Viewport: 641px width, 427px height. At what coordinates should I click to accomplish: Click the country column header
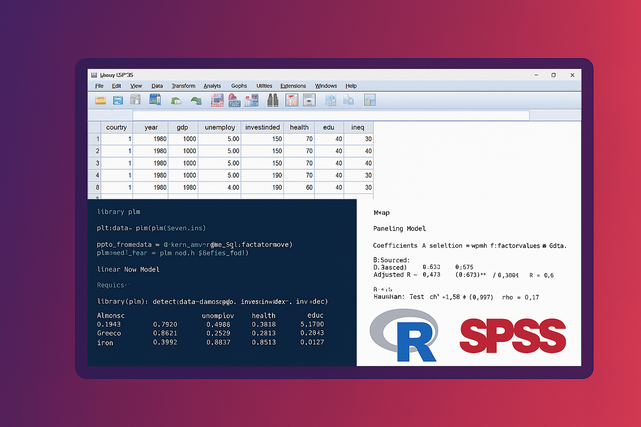pyautogui.click(x=117, y=127)
